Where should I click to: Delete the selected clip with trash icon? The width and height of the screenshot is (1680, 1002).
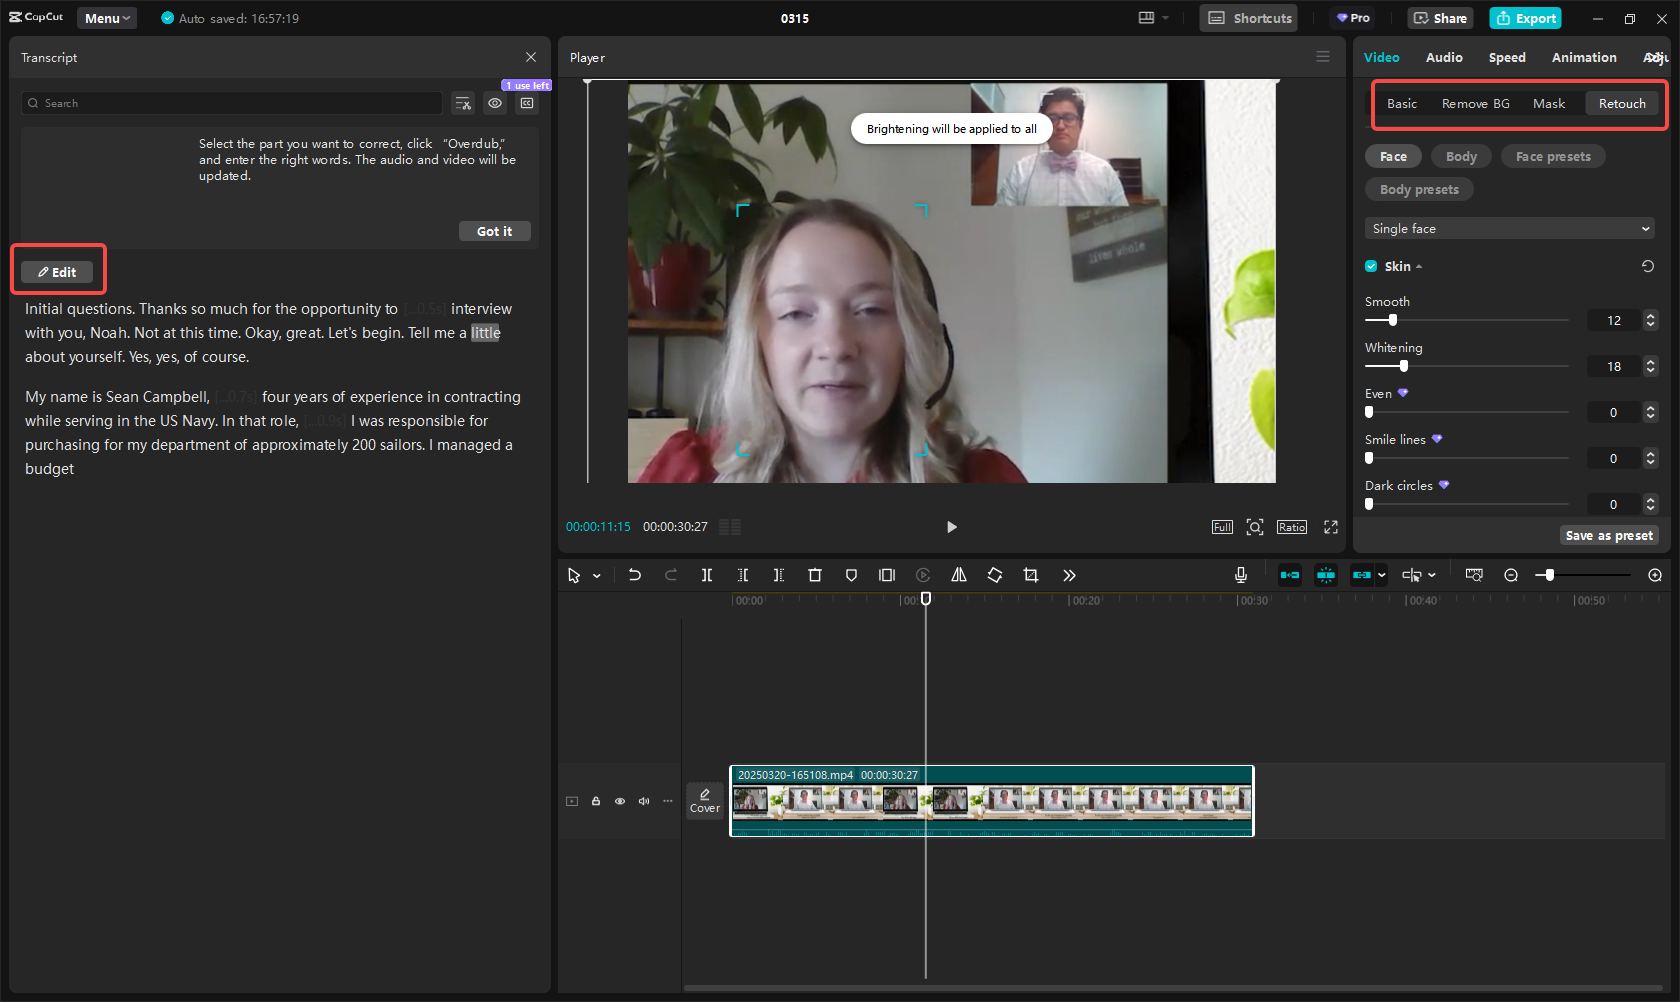815,575
